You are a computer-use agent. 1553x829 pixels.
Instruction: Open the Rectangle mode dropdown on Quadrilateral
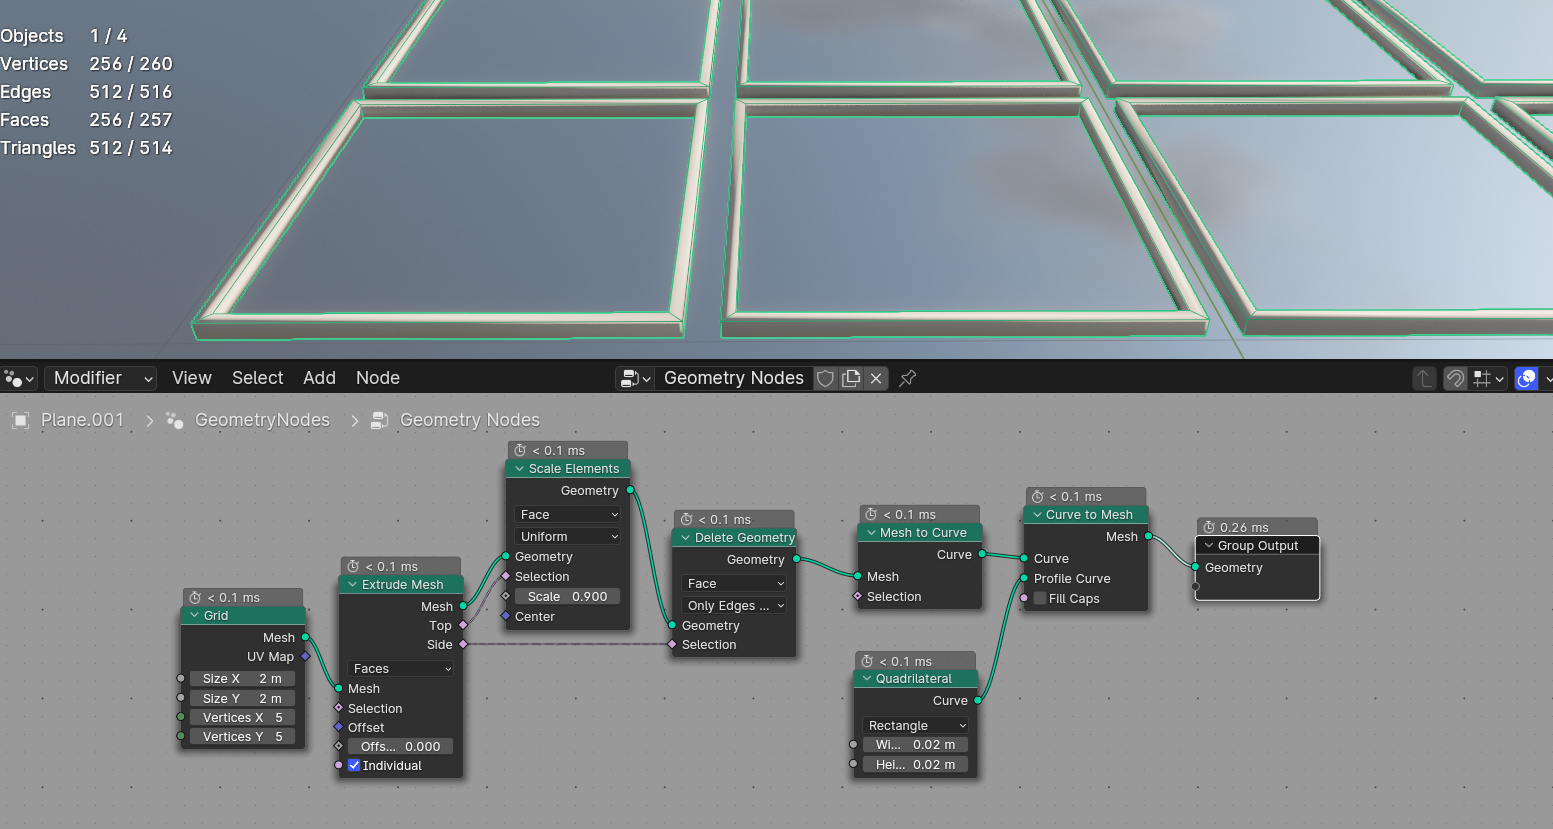[x=916, y=726]
